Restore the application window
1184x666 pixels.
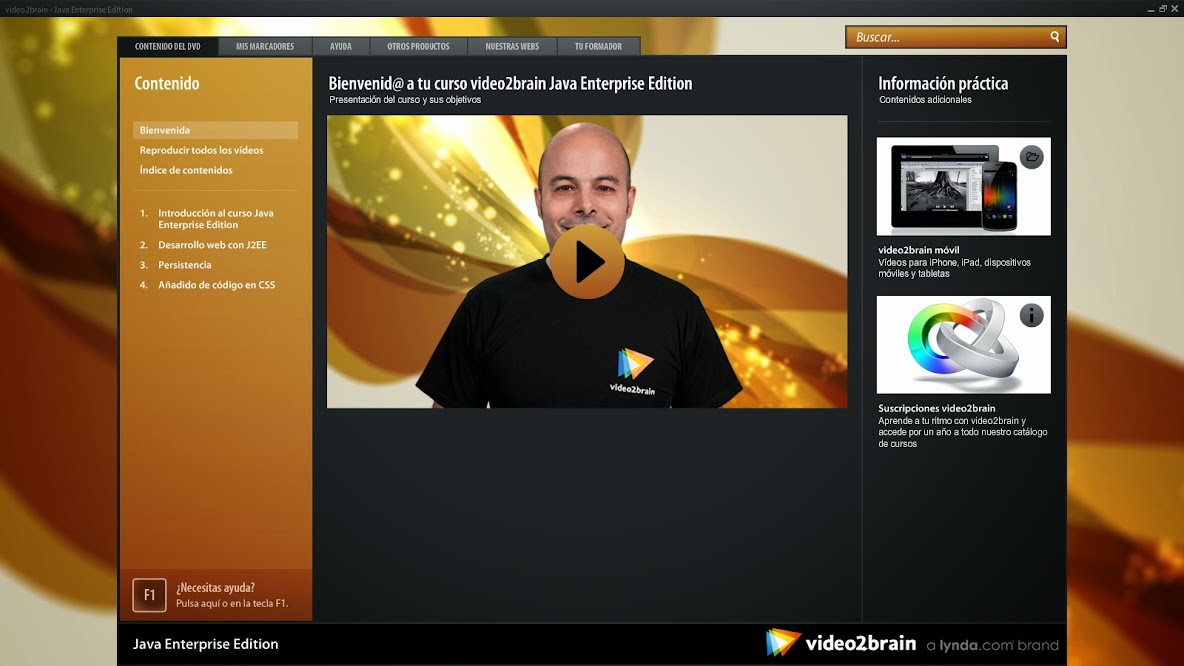point(1163,8)
